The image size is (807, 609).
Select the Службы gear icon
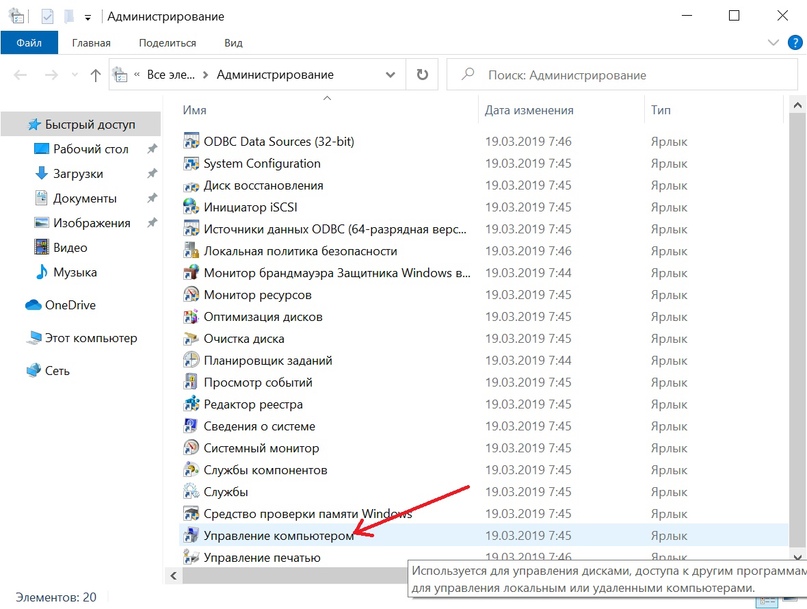point(192,492)
